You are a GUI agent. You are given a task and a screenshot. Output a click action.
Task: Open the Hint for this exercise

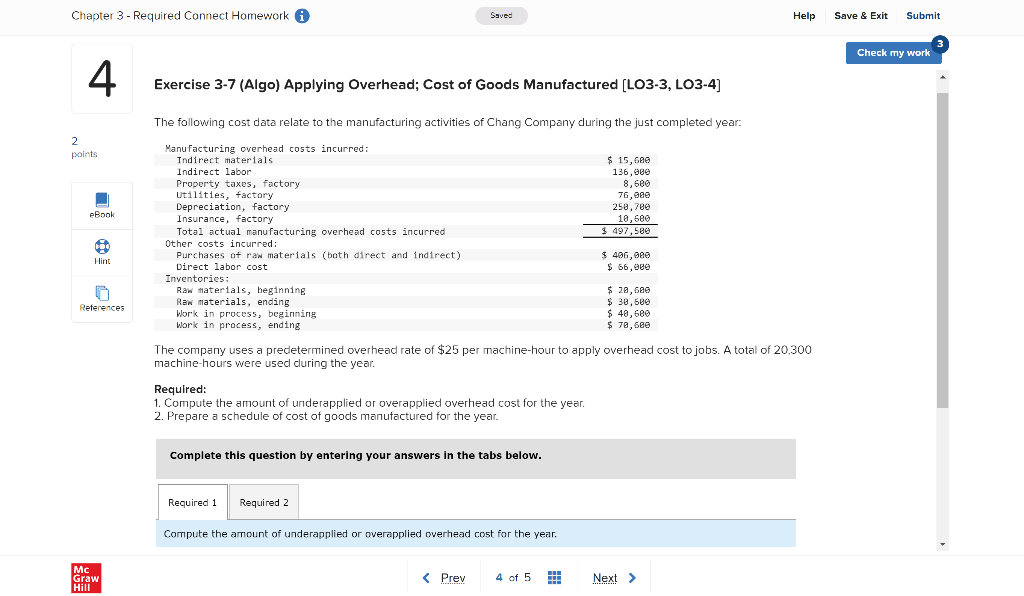101,251
